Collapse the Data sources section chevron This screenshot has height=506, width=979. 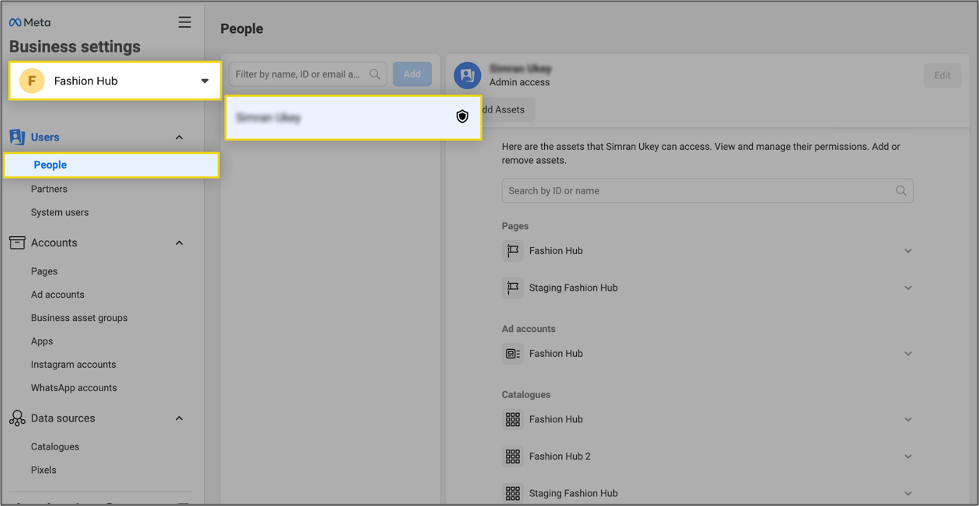[179, 418]
